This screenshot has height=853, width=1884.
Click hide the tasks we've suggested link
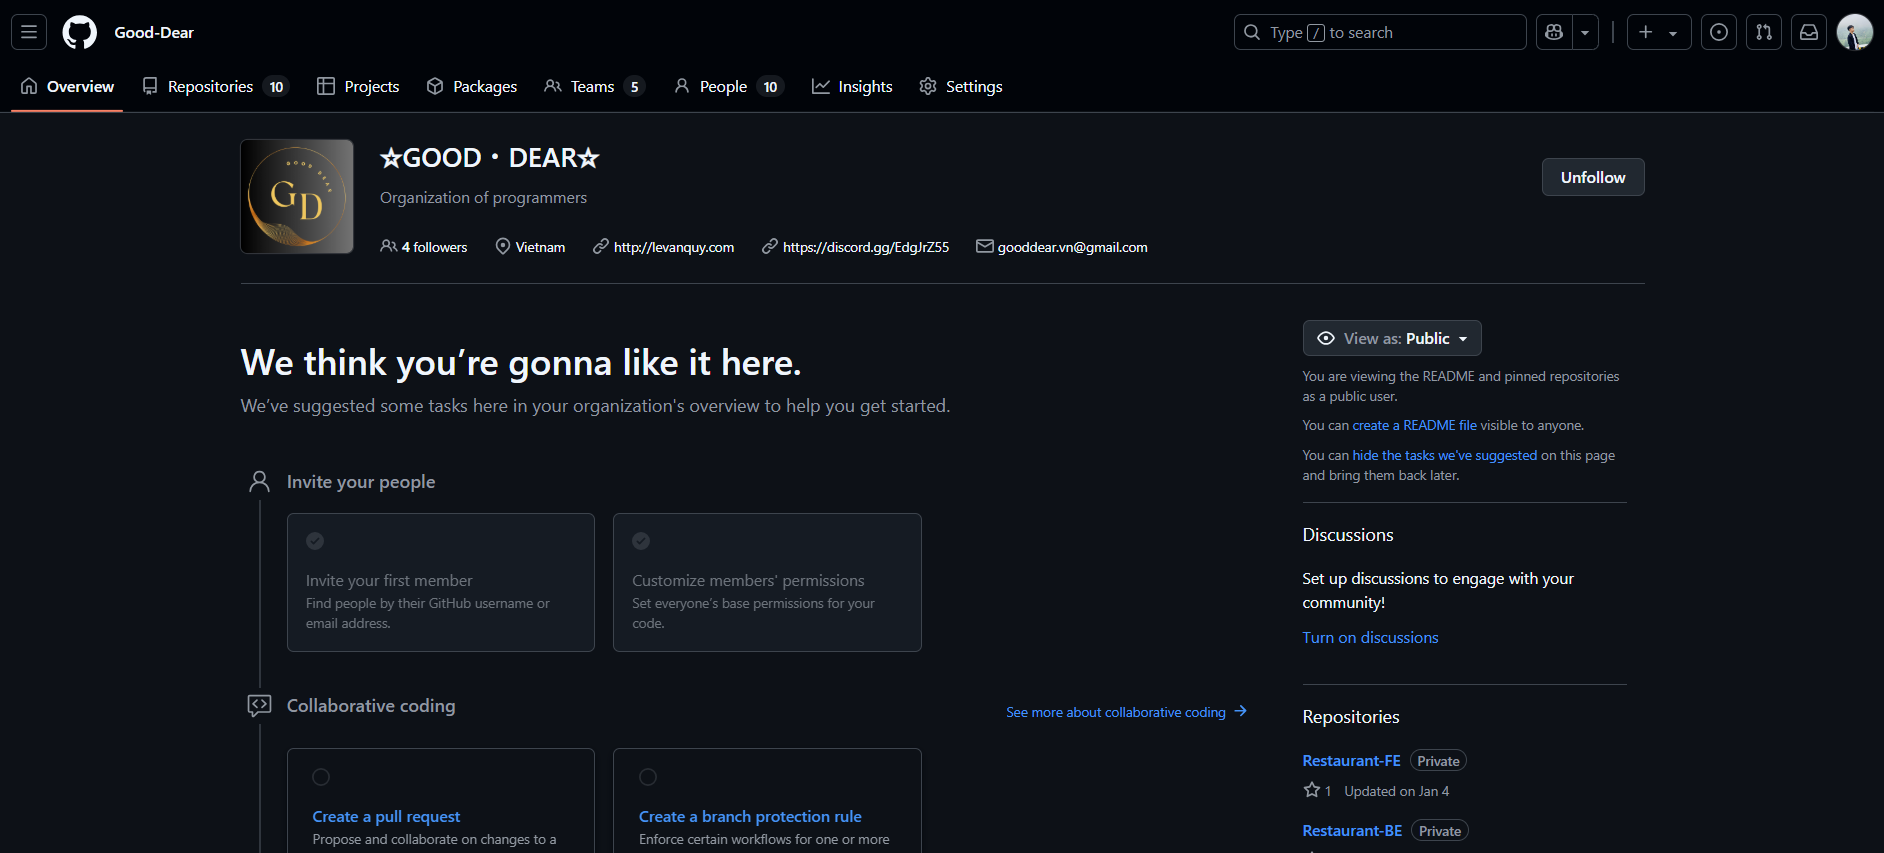click(x=1445, y=455)
